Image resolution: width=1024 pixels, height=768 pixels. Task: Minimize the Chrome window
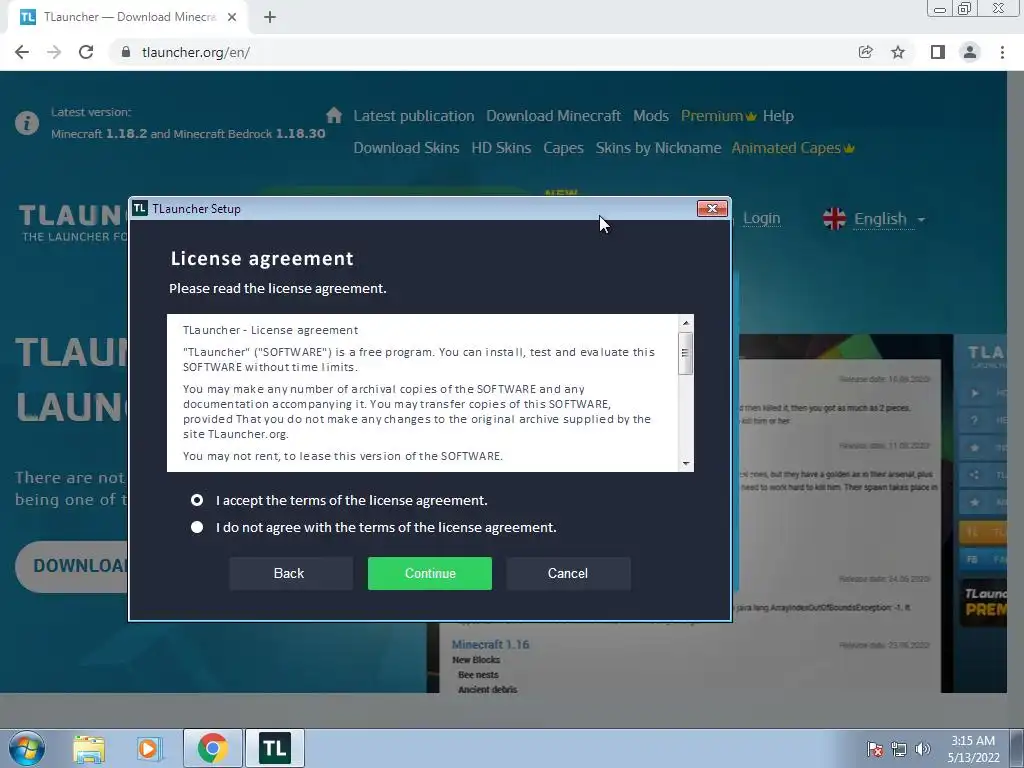click(x=940, y=9)
